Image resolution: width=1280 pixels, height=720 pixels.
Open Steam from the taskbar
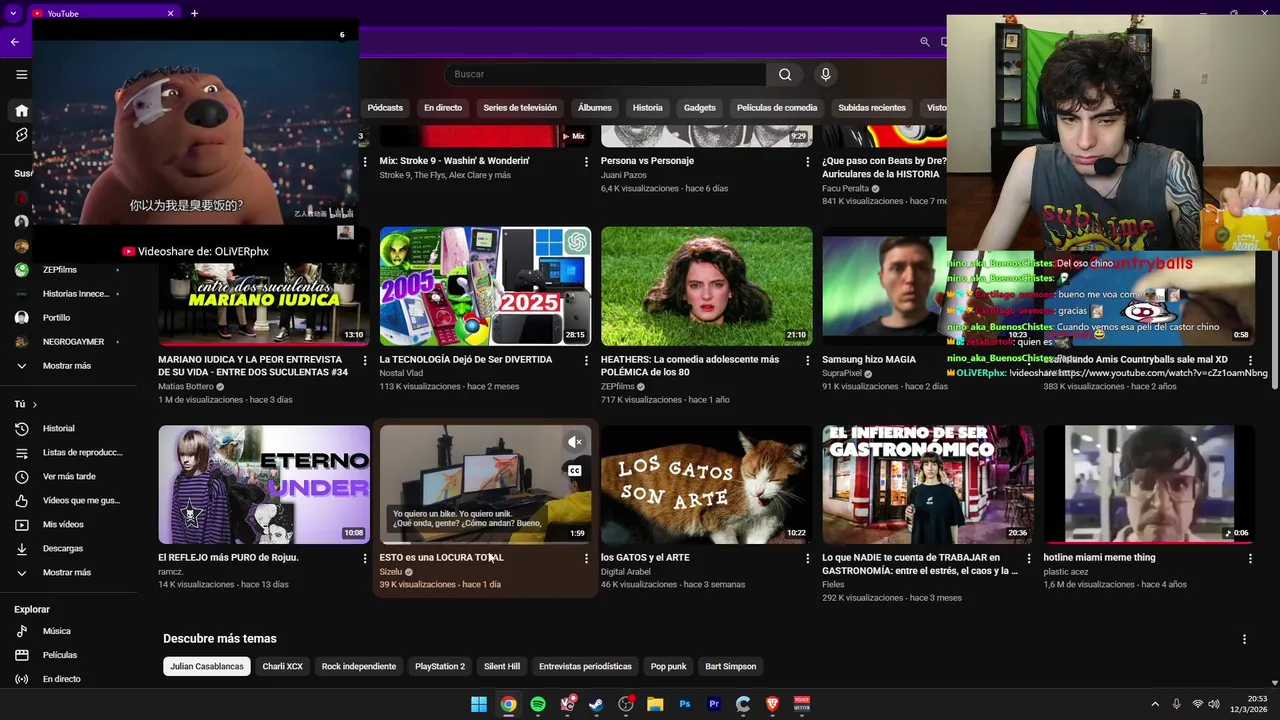click(596, 704)
